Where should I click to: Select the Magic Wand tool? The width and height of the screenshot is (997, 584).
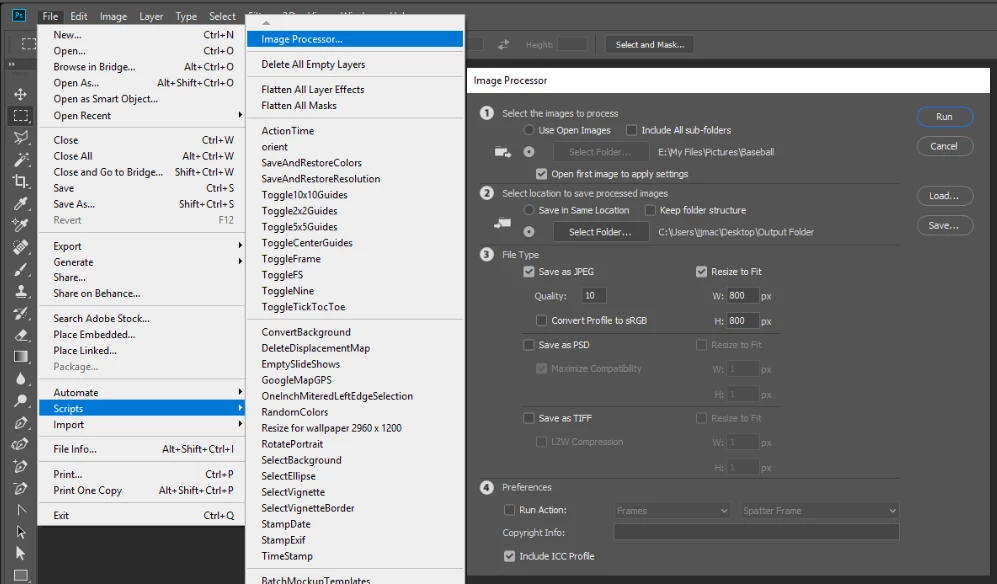20,159
